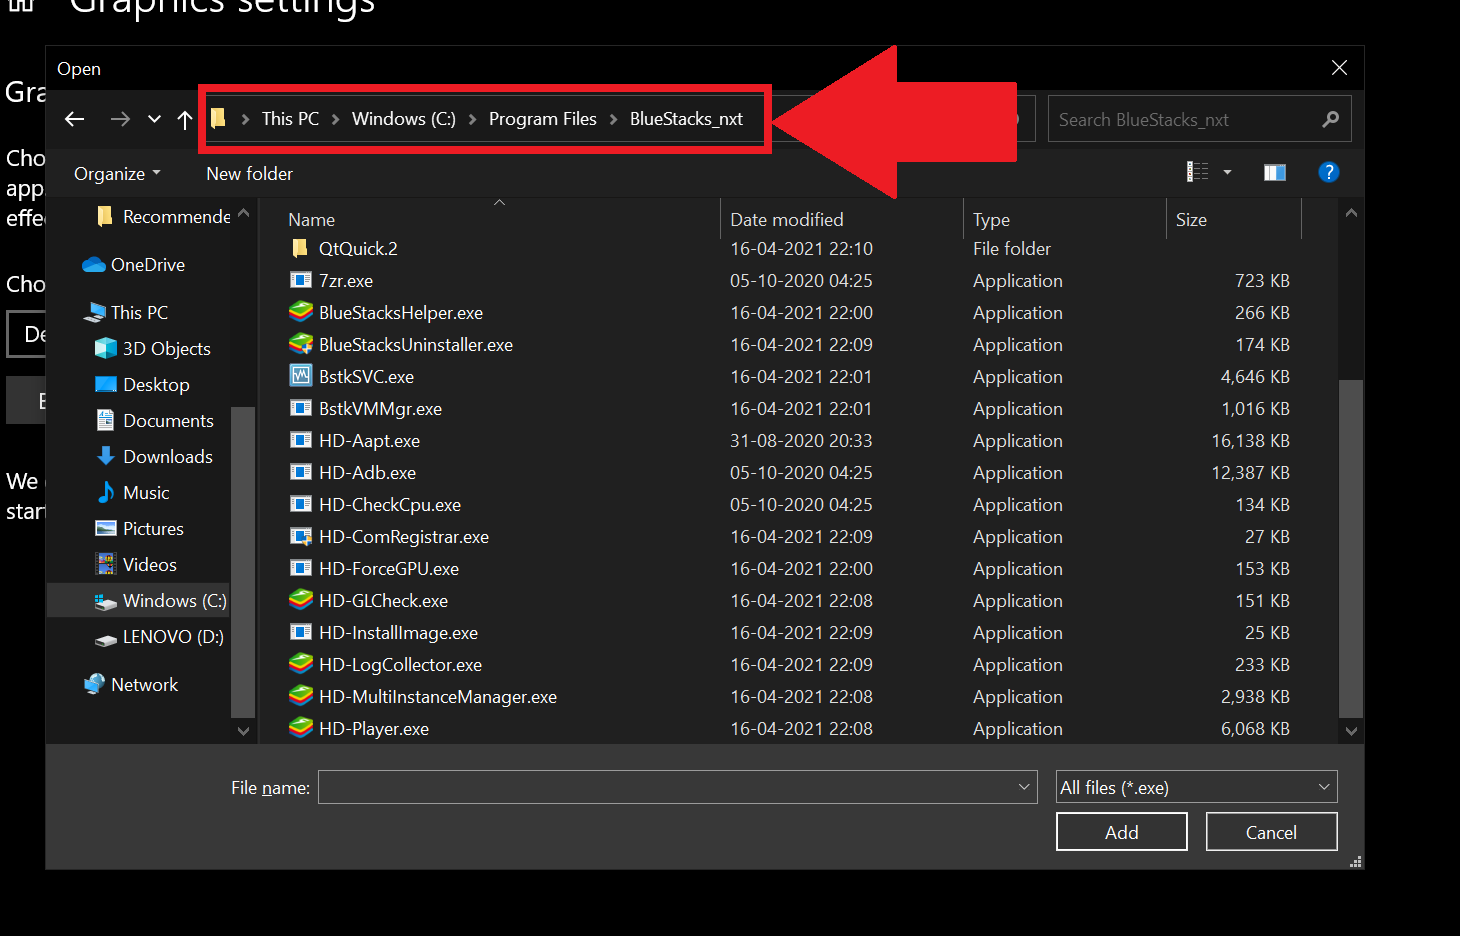
Task: Select HD-ComRegistrar.exe icon
Action: 300,536
